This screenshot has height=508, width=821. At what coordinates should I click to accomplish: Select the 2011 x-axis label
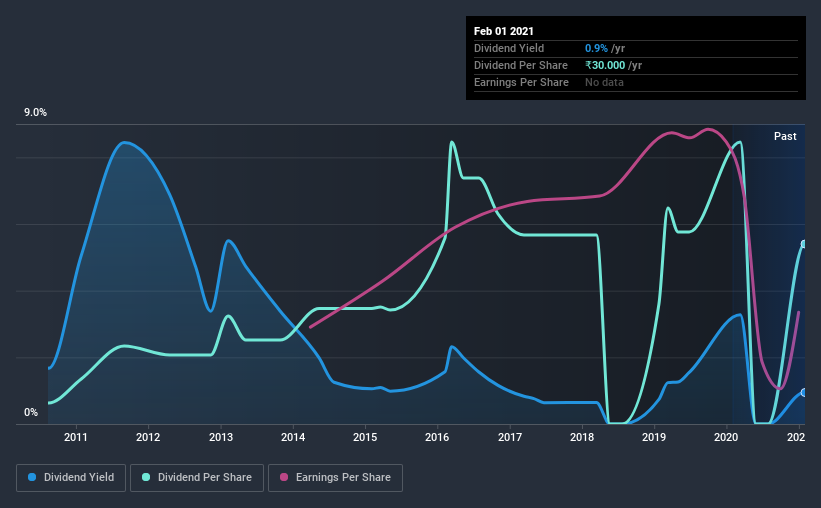76,437
